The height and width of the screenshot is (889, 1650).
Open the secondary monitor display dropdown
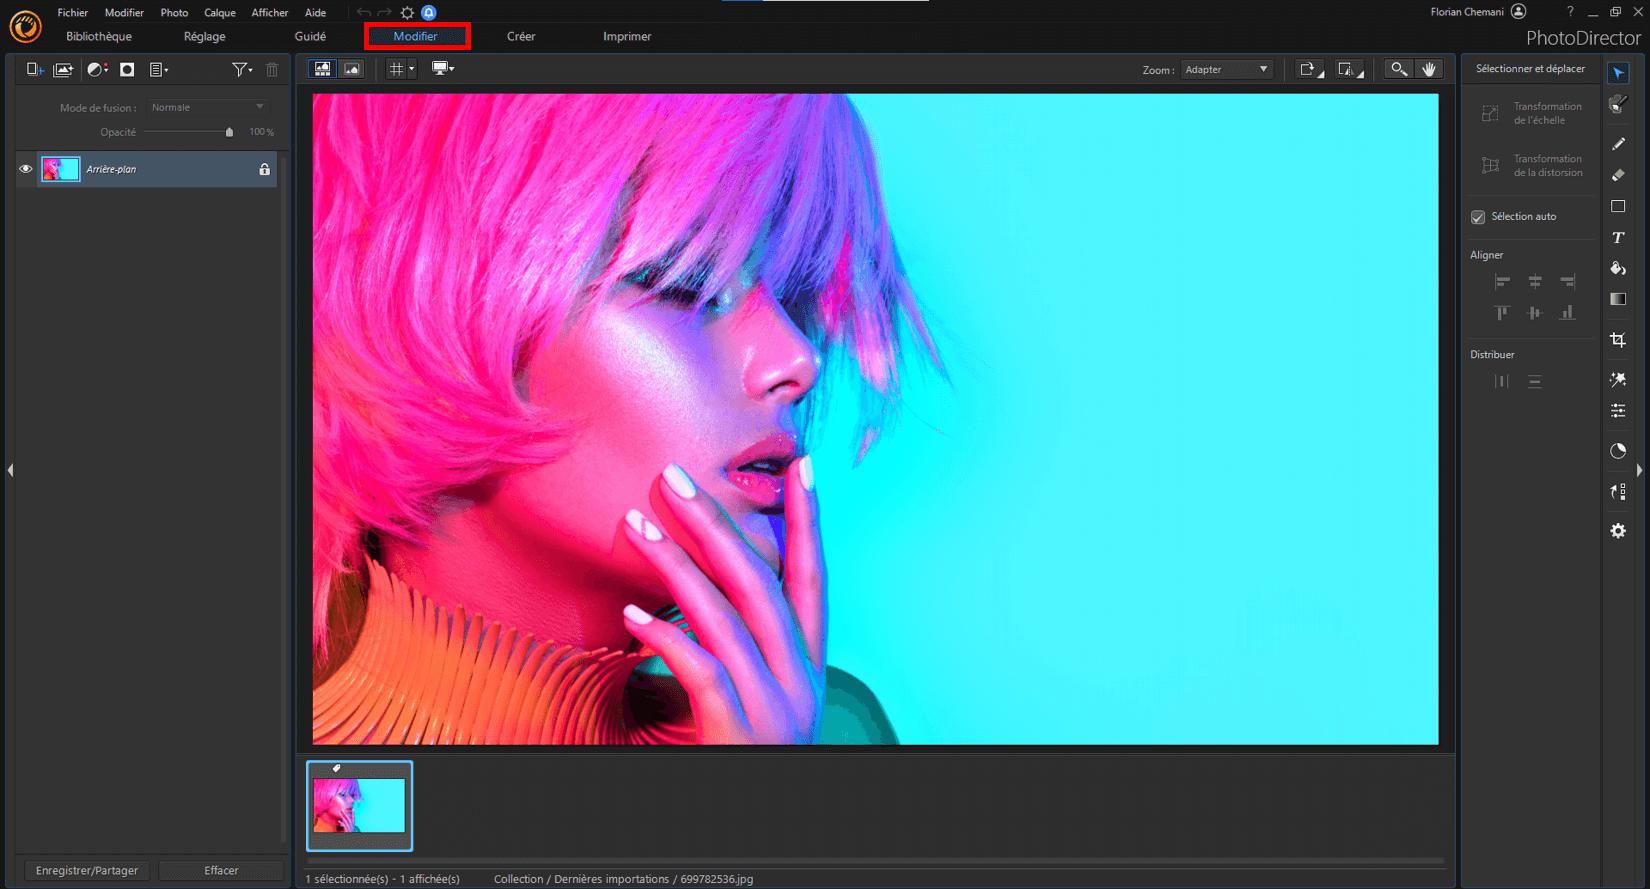coord(443,69)
